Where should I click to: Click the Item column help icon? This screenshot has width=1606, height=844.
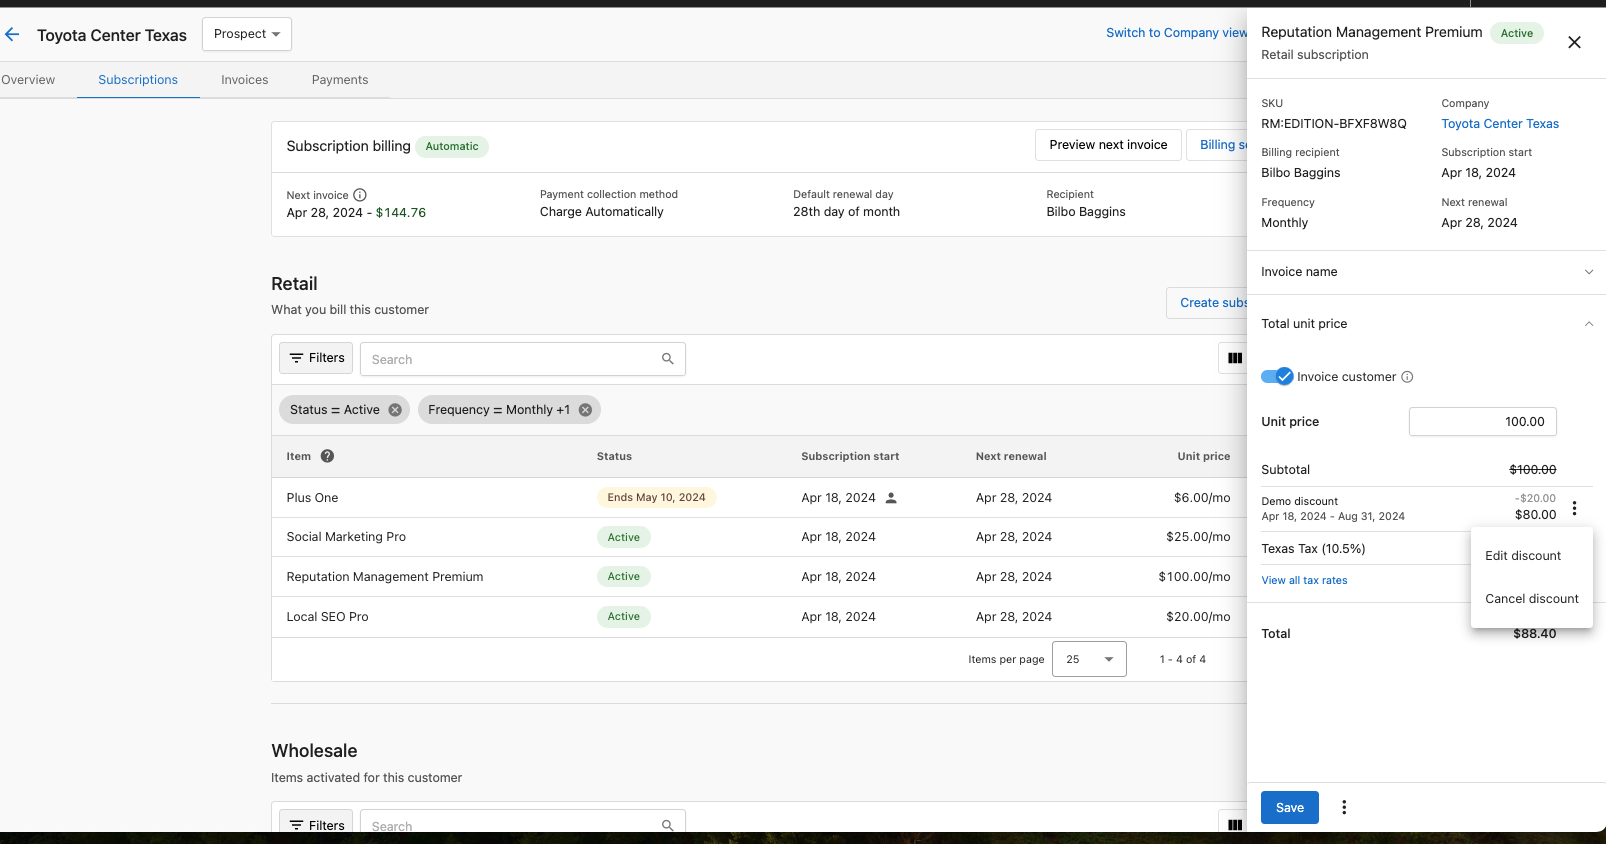click(327, 456)
